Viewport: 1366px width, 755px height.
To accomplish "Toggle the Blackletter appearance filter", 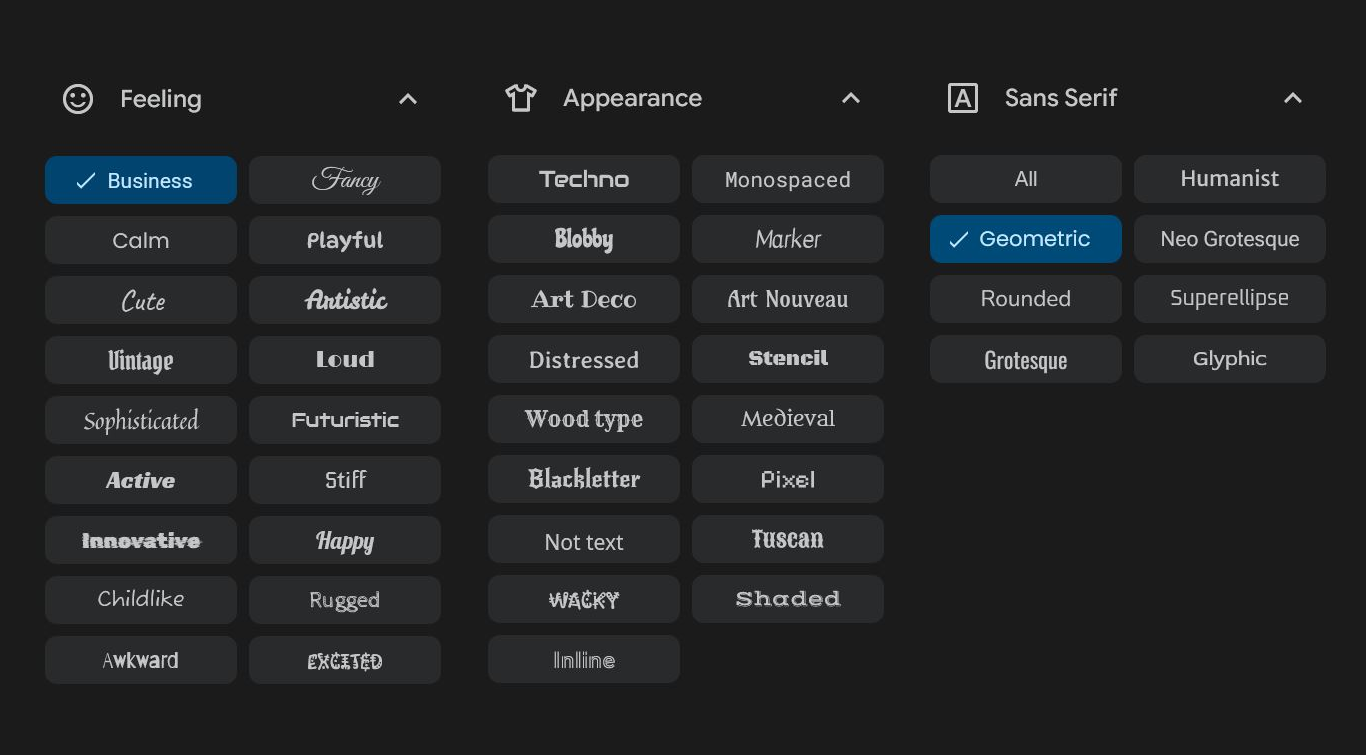I will click(x=583, y=479).
